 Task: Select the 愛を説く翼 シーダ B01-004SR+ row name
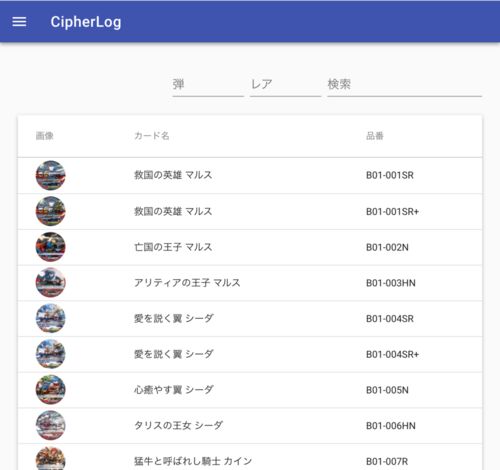tap(174, 354)
